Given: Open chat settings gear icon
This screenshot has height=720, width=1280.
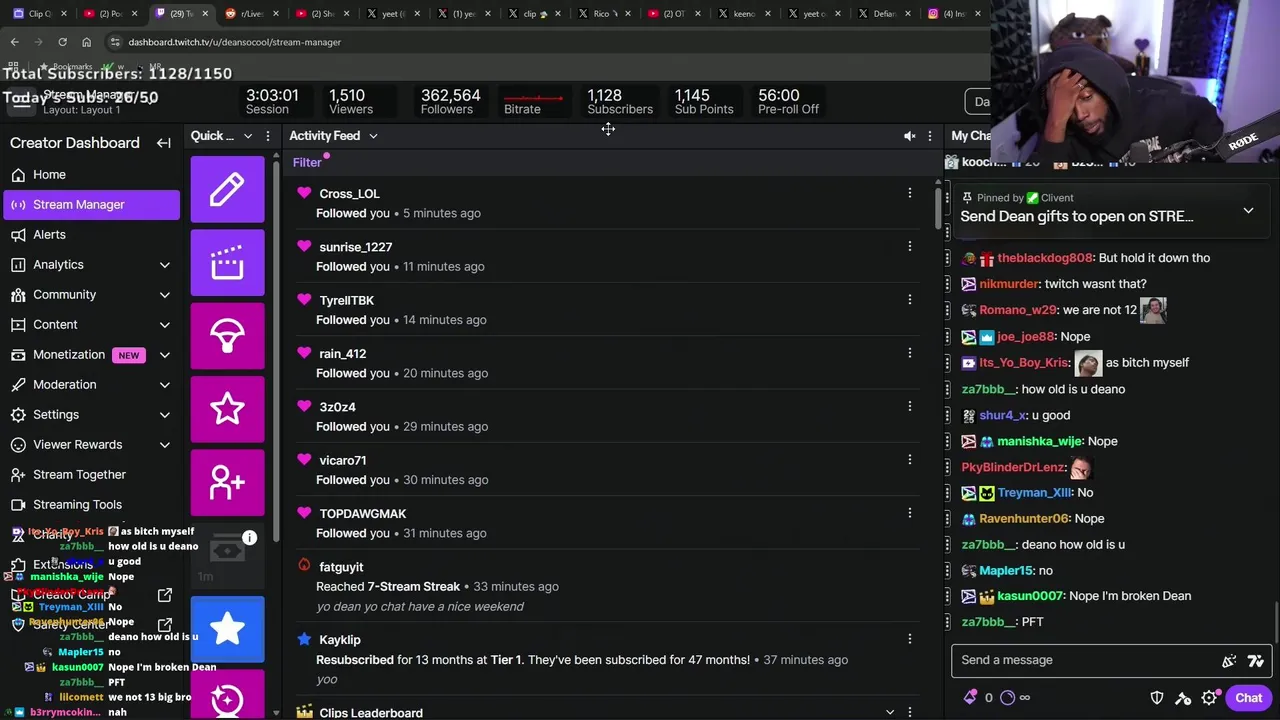Looking at the screenshot, I should click(1209, 698).
